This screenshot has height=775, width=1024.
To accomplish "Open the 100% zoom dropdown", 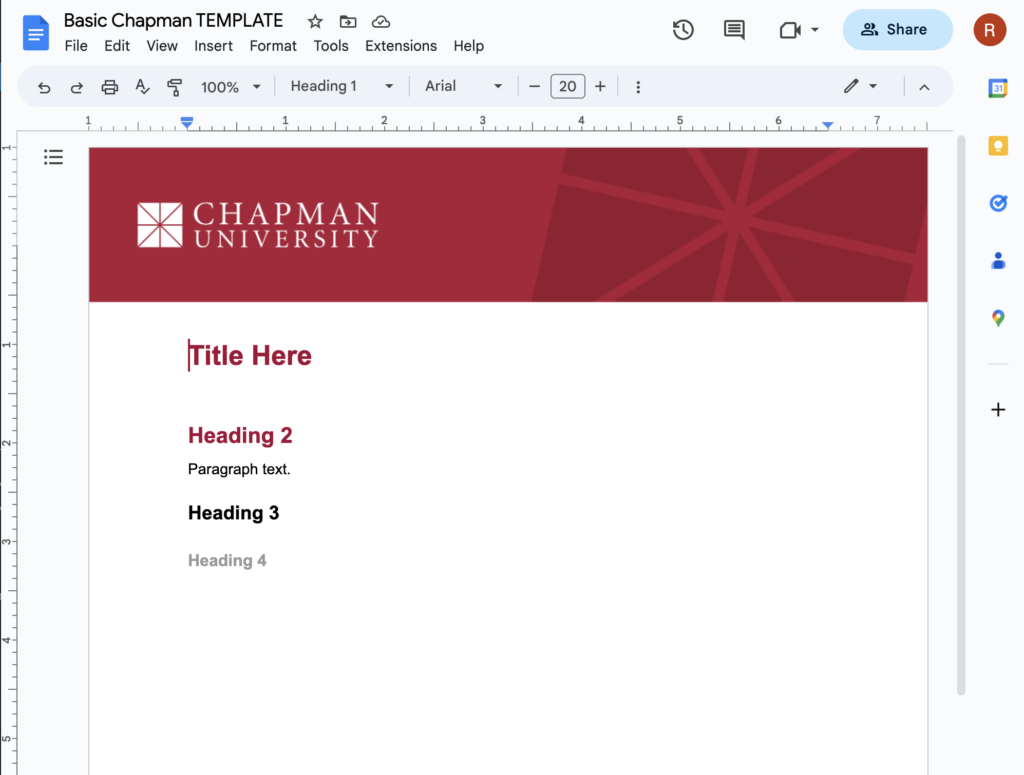I will (228, 86).
